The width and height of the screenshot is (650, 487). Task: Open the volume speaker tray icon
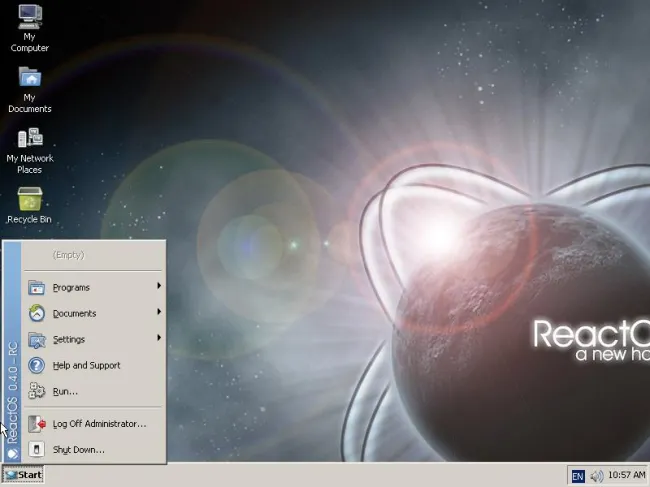pos(597,475)
